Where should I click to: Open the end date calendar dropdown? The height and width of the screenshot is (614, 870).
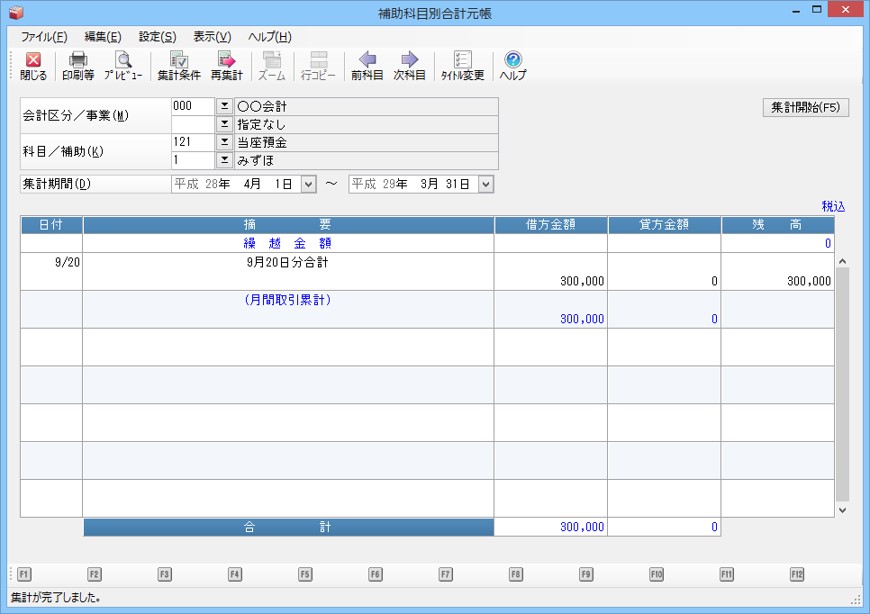click(485, 184)
